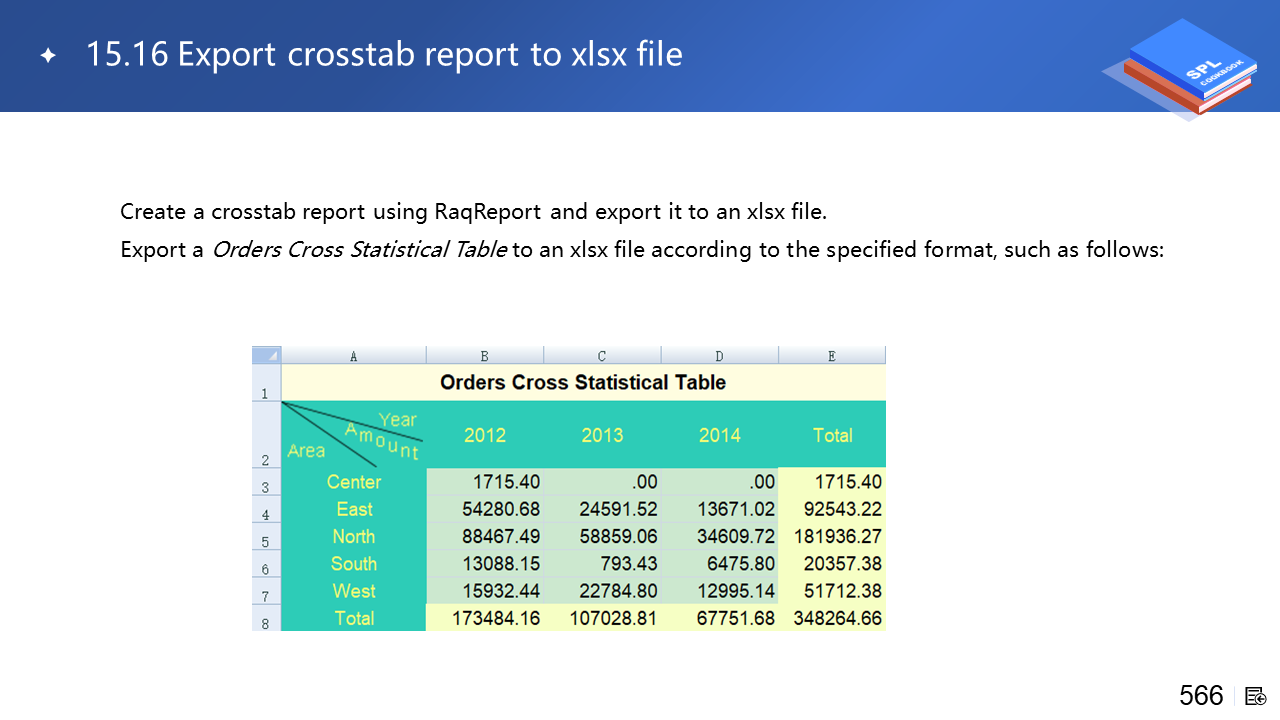
Task: Click the slide title '15.16 Export crosstab report'
Action: pos(384,54)
